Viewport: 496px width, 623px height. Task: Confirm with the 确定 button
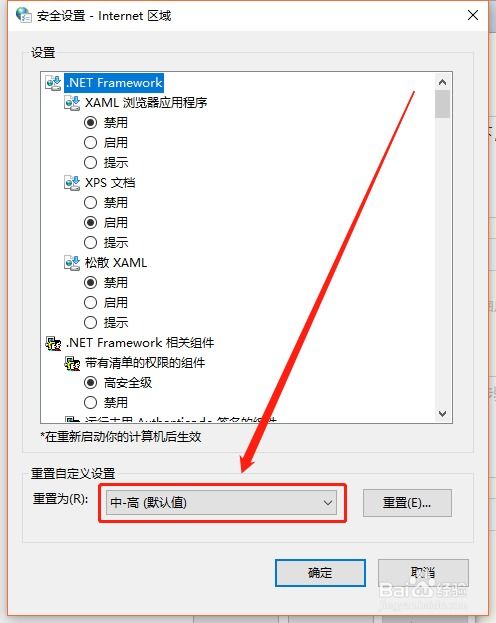(320, 573)
